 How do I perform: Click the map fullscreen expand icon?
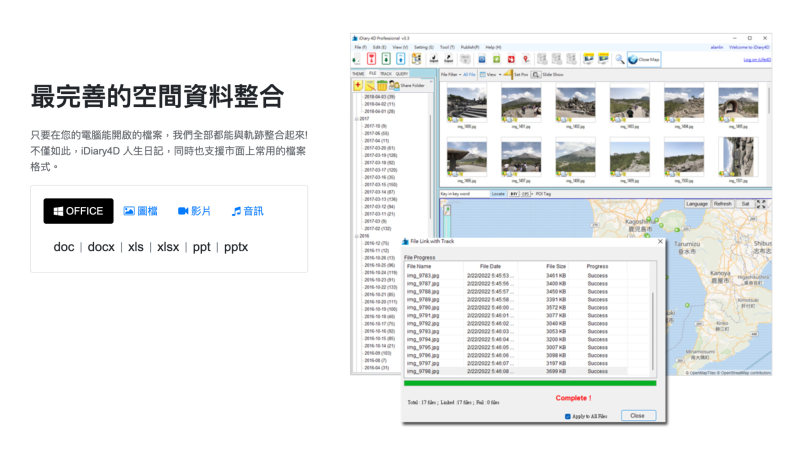coord(761,204)
